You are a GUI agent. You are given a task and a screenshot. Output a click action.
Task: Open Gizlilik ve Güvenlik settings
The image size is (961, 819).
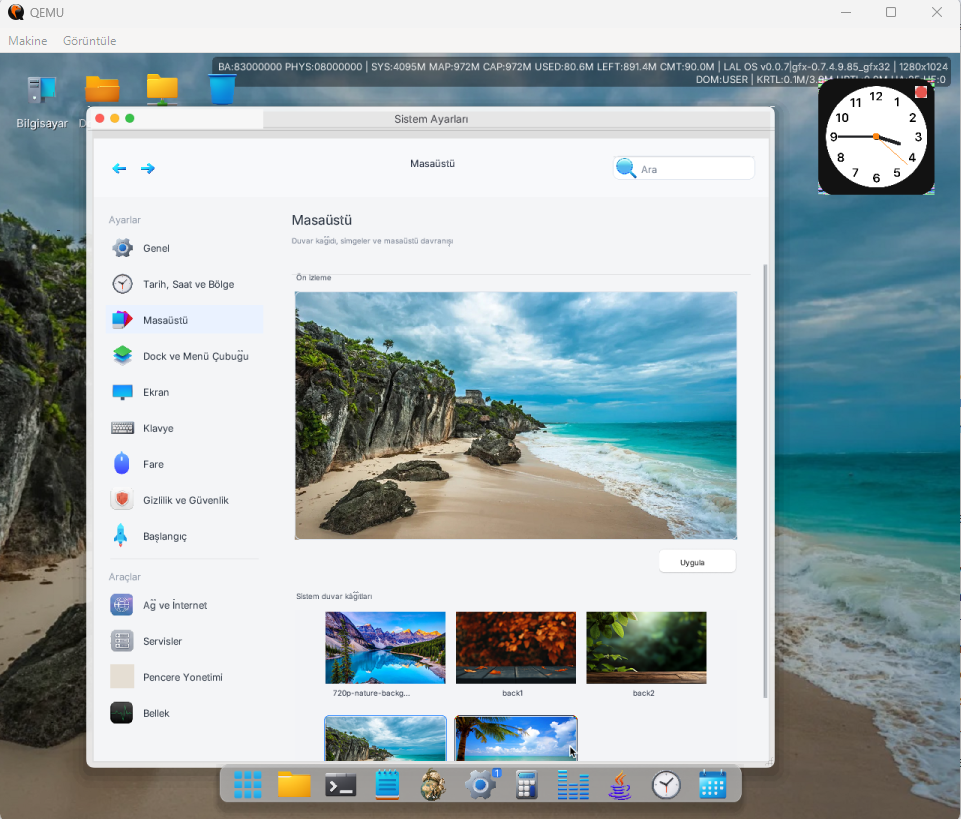[x=184, y=500]
